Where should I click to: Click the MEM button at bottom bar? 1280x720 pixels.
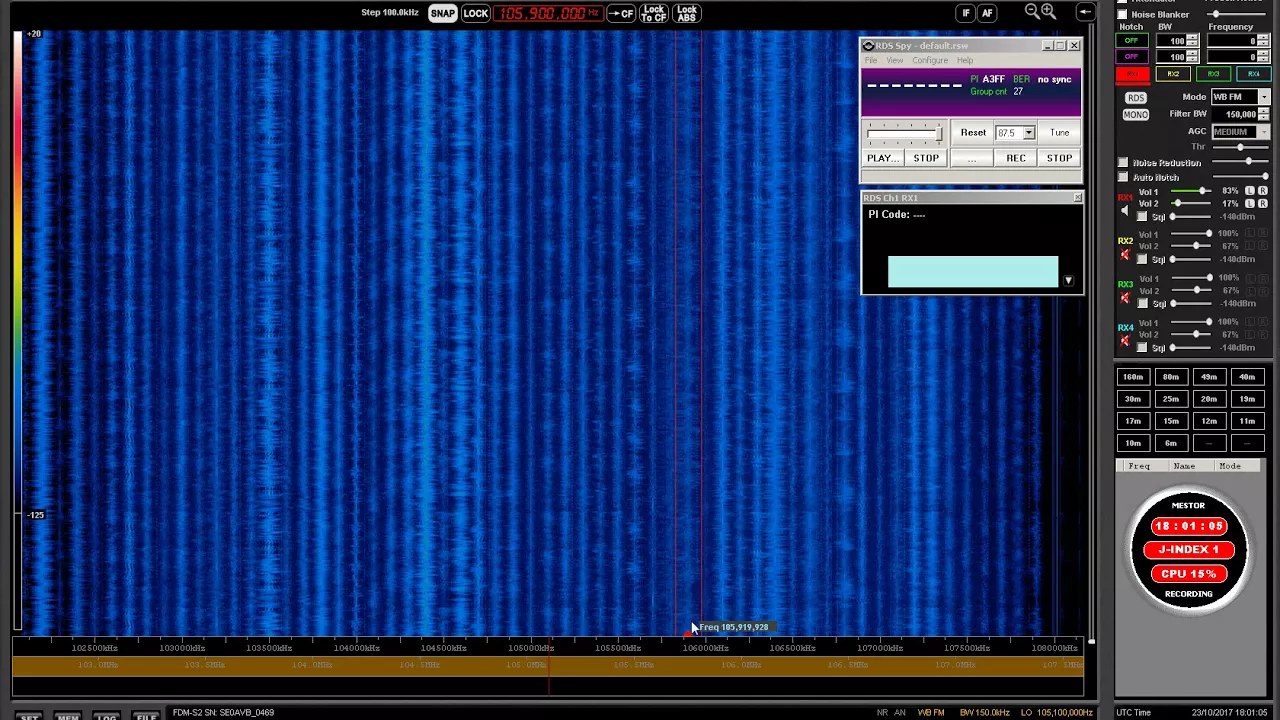tap(67, 716)
